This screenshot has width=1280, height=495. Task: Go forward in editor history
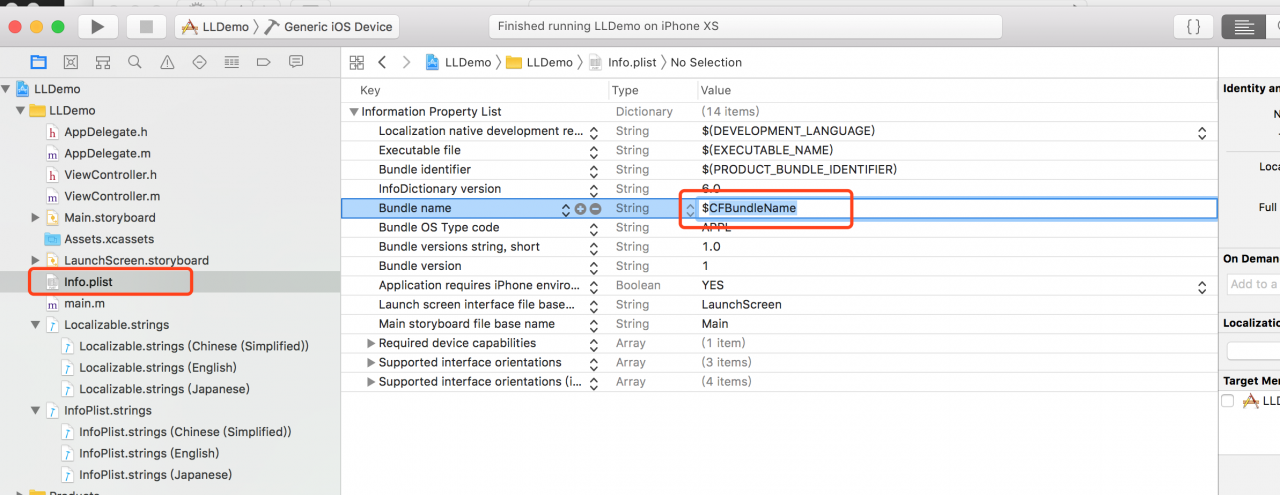[x=406, y=62]
